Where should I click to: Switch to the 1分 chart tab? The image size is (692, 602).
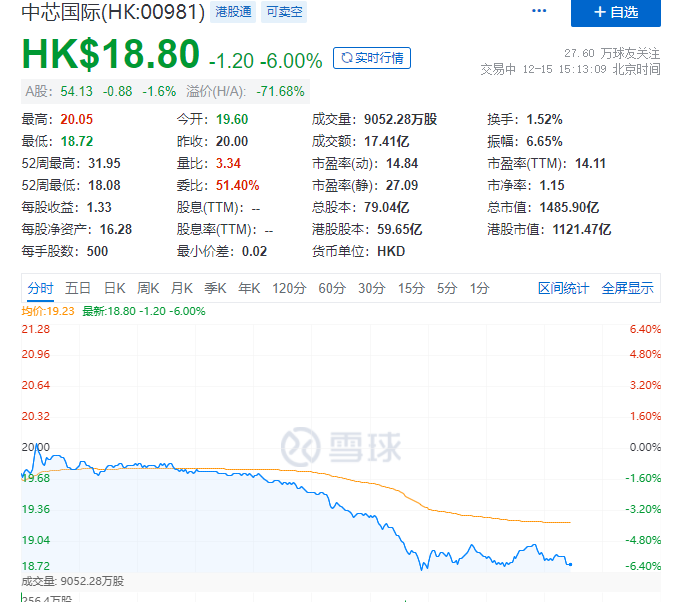tap(479, 288)
